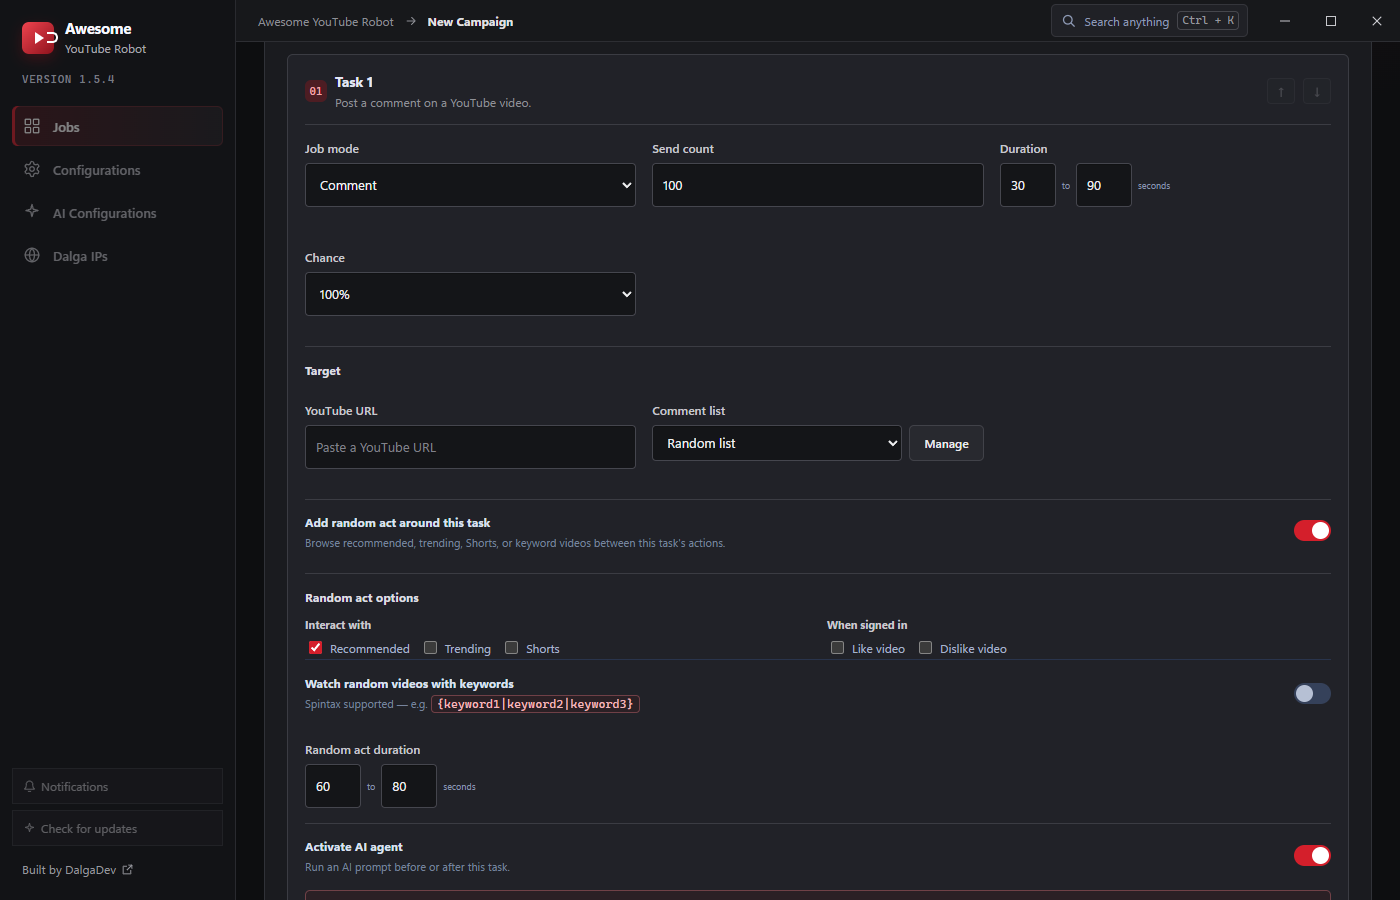Click the Target section heading

[x=323, y=371]
